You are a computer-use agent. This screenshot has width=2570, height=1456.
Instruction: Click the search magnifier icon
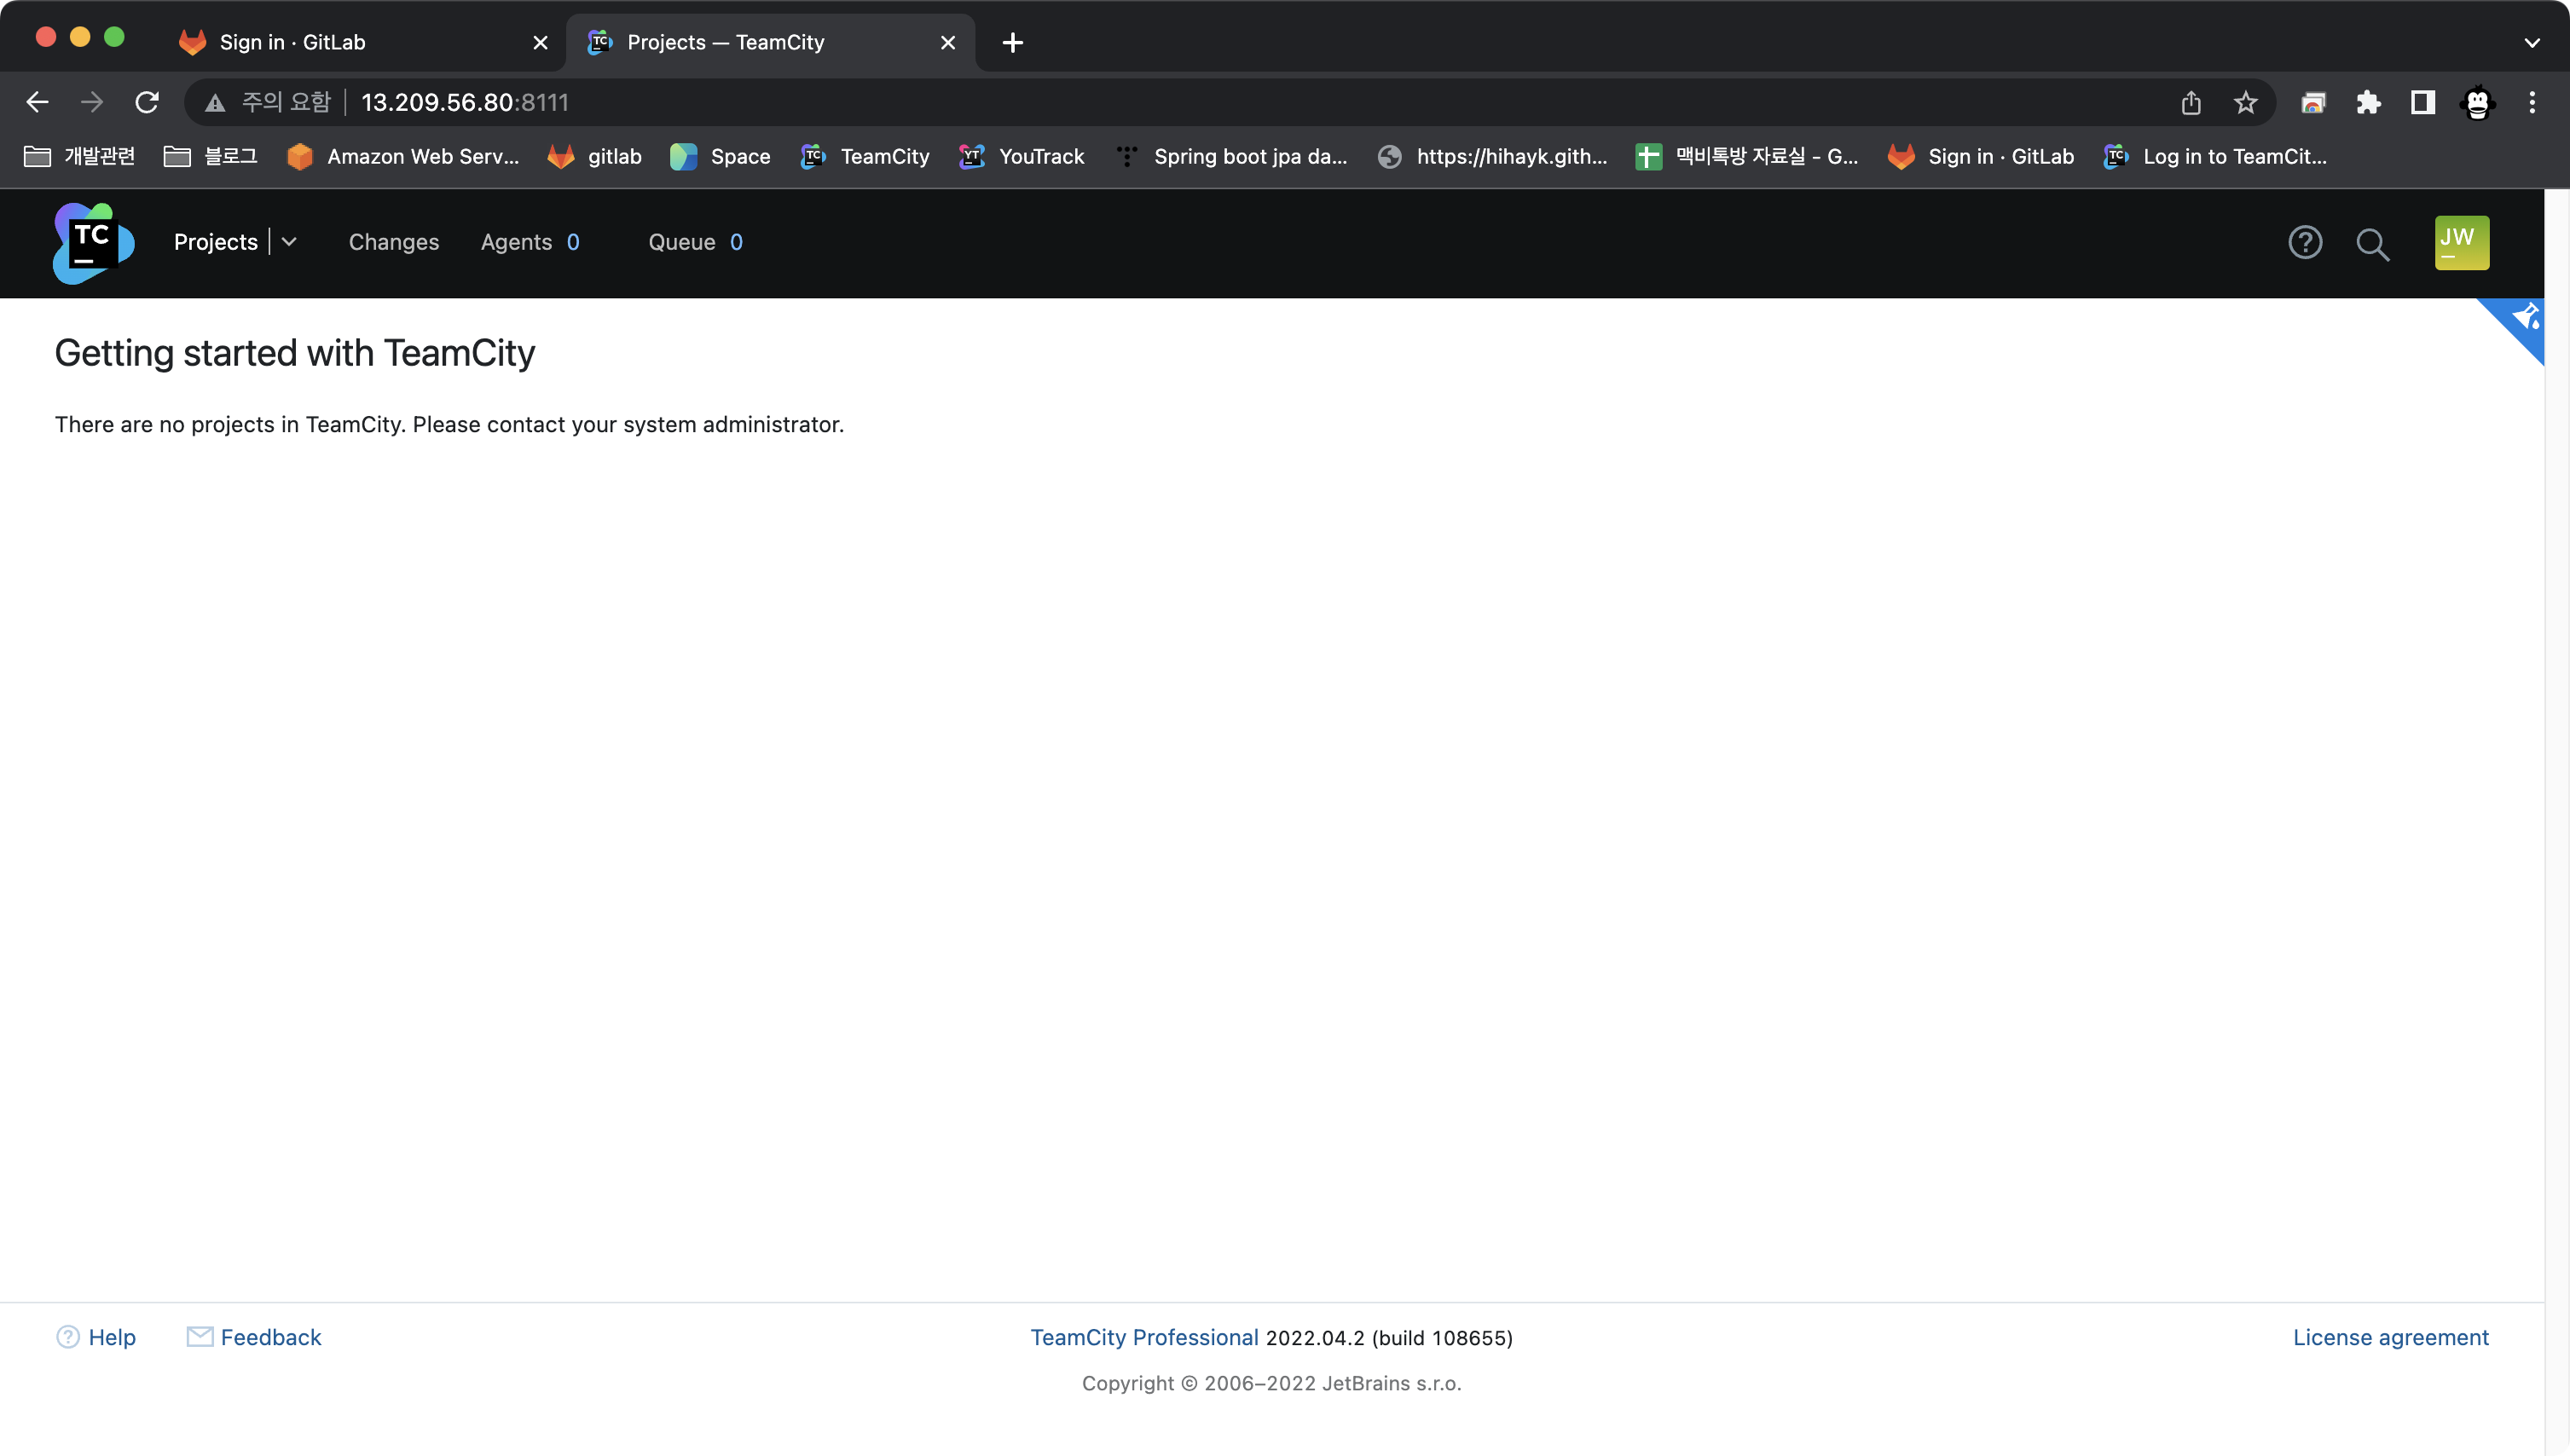(x=2372, y=244)
